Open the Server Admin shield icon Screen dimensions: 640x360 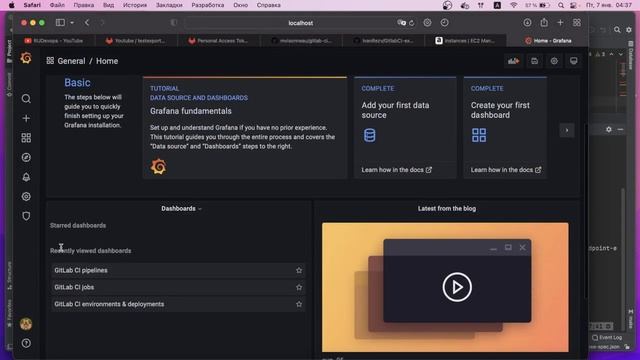pos(26,216)
